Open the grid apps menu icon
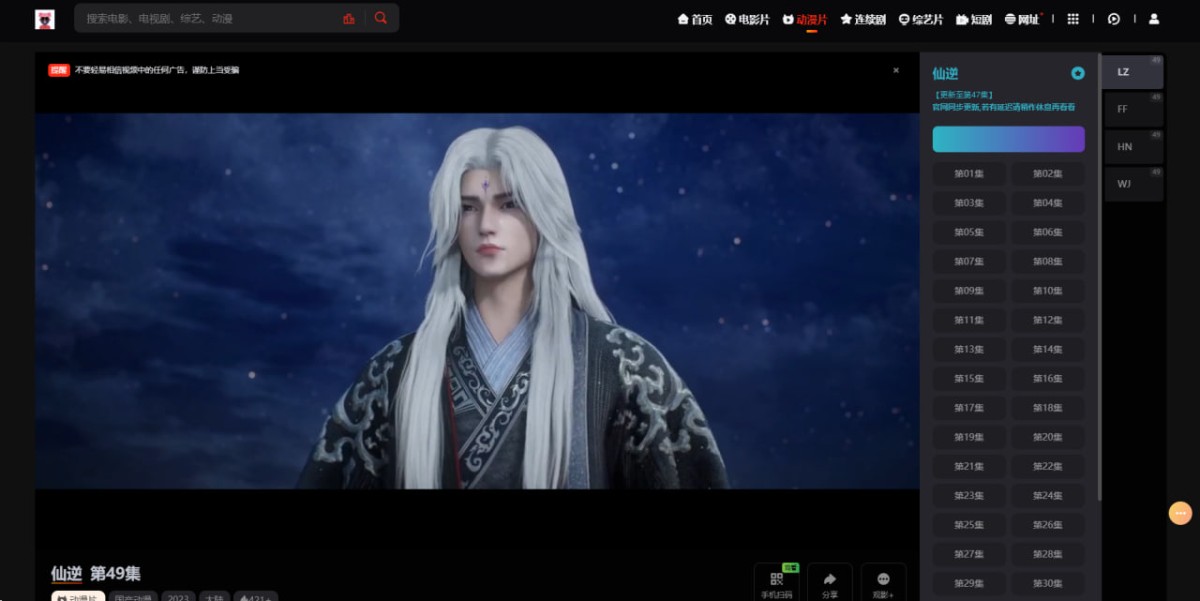This screenshot has width=1200, height=601. click(1073, 19)
